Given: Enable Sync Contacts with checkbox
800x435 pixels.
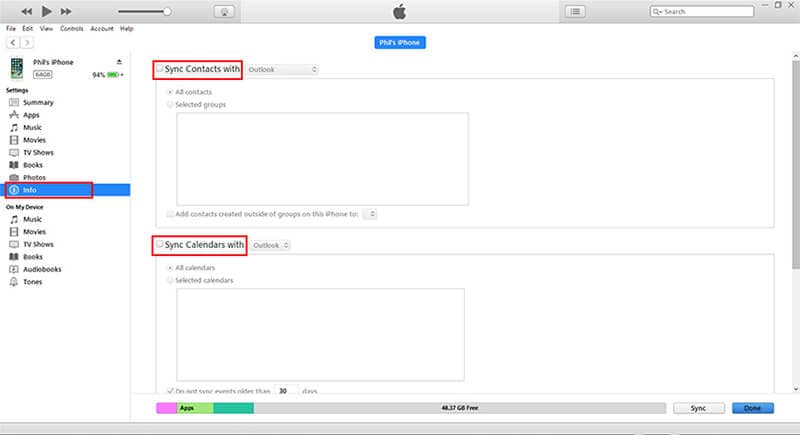Looking at the screenshot, I should pyautogui.click(x=160, y=68).
